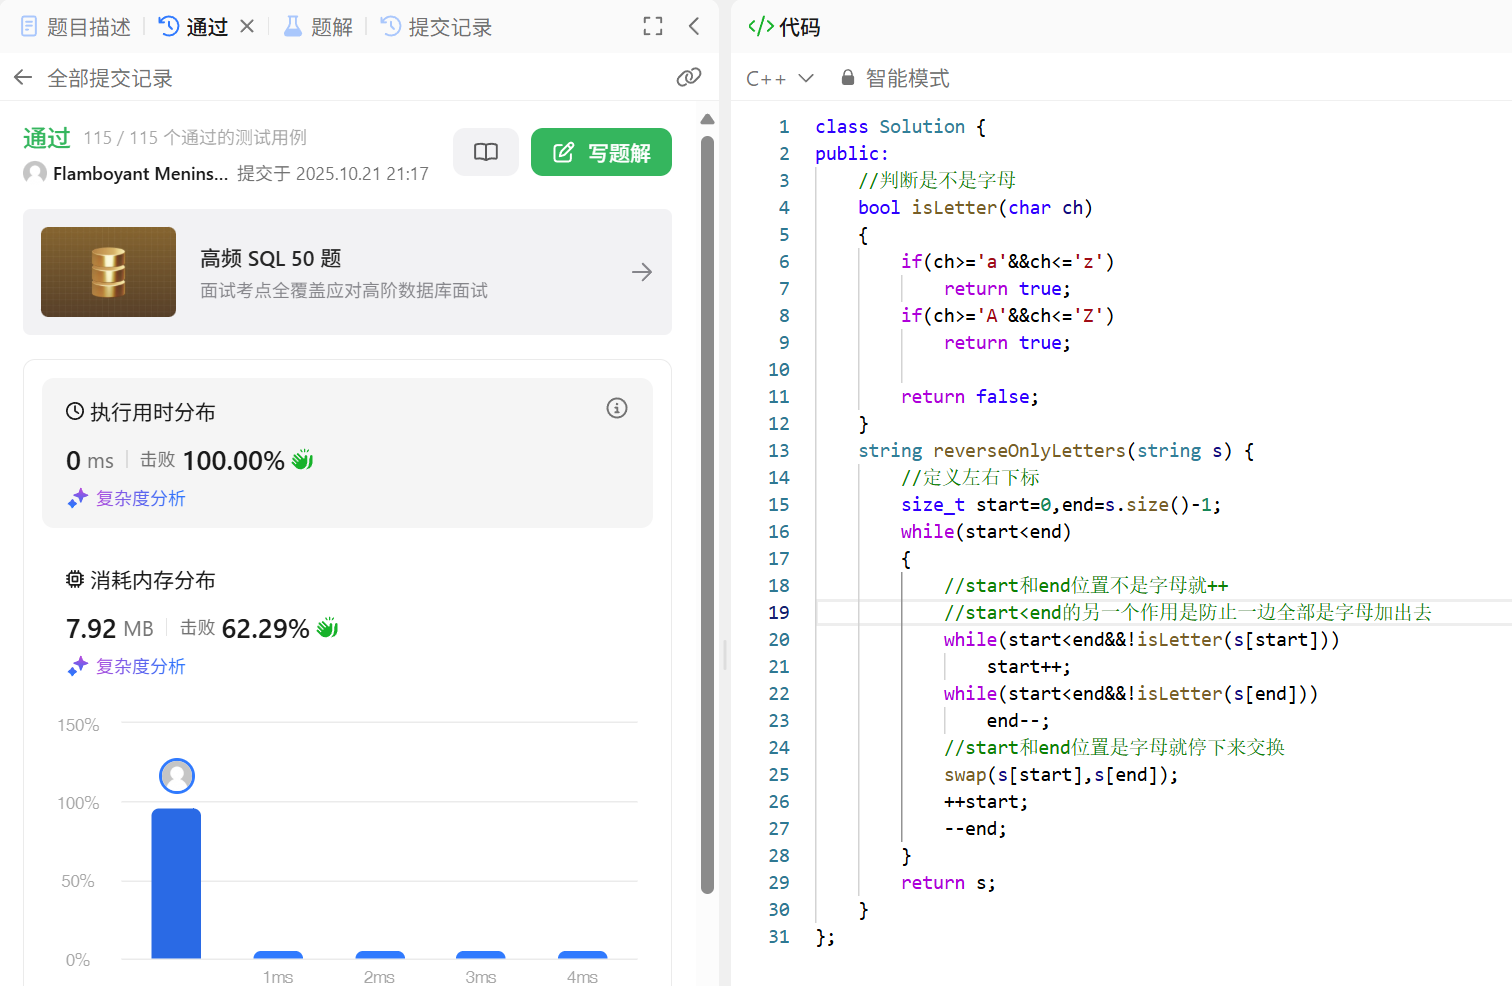
Task: Click the comment '//判断是不是字母'
Action: [x=937, y=181]
